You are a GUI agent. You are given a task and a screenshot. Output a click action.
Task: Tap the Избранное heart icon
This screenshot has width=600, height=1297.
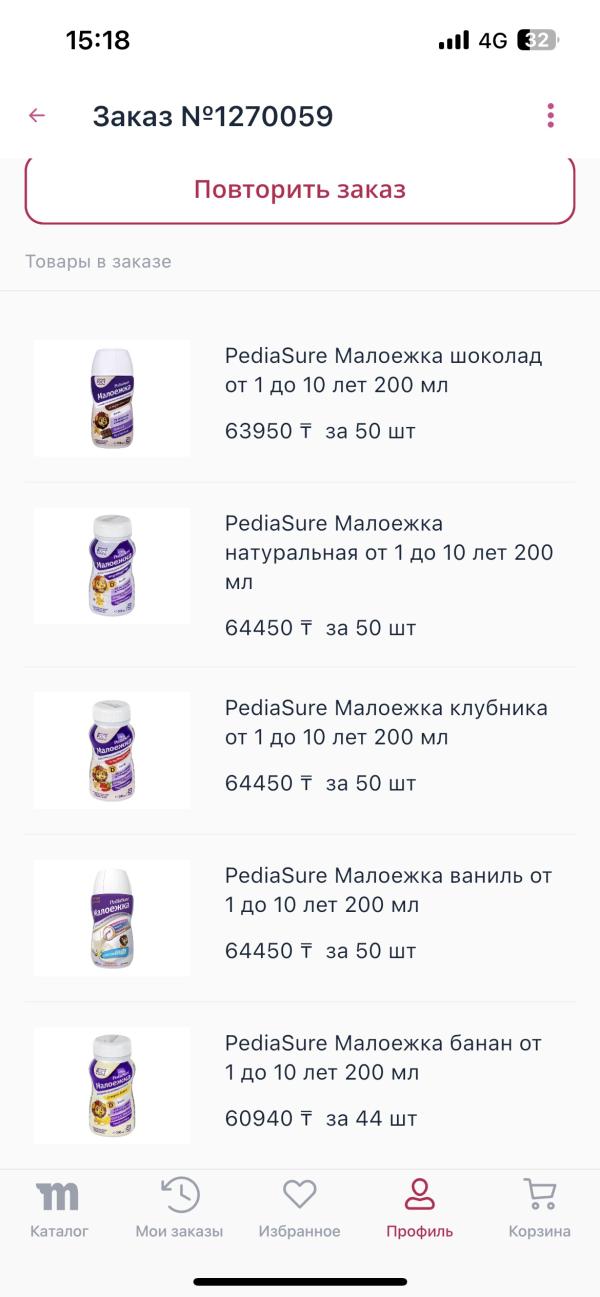click(x=299, y=1195)
